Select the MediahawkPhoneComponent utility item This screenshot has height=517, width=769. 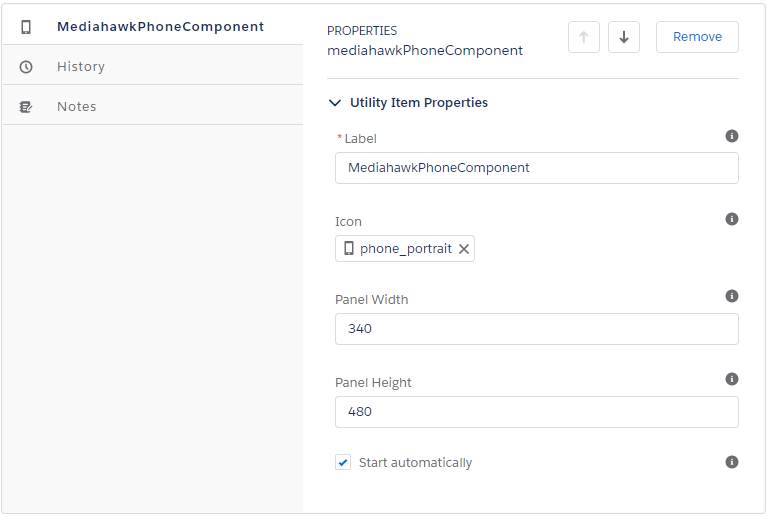pyautogui.click(x=153, y=26)
